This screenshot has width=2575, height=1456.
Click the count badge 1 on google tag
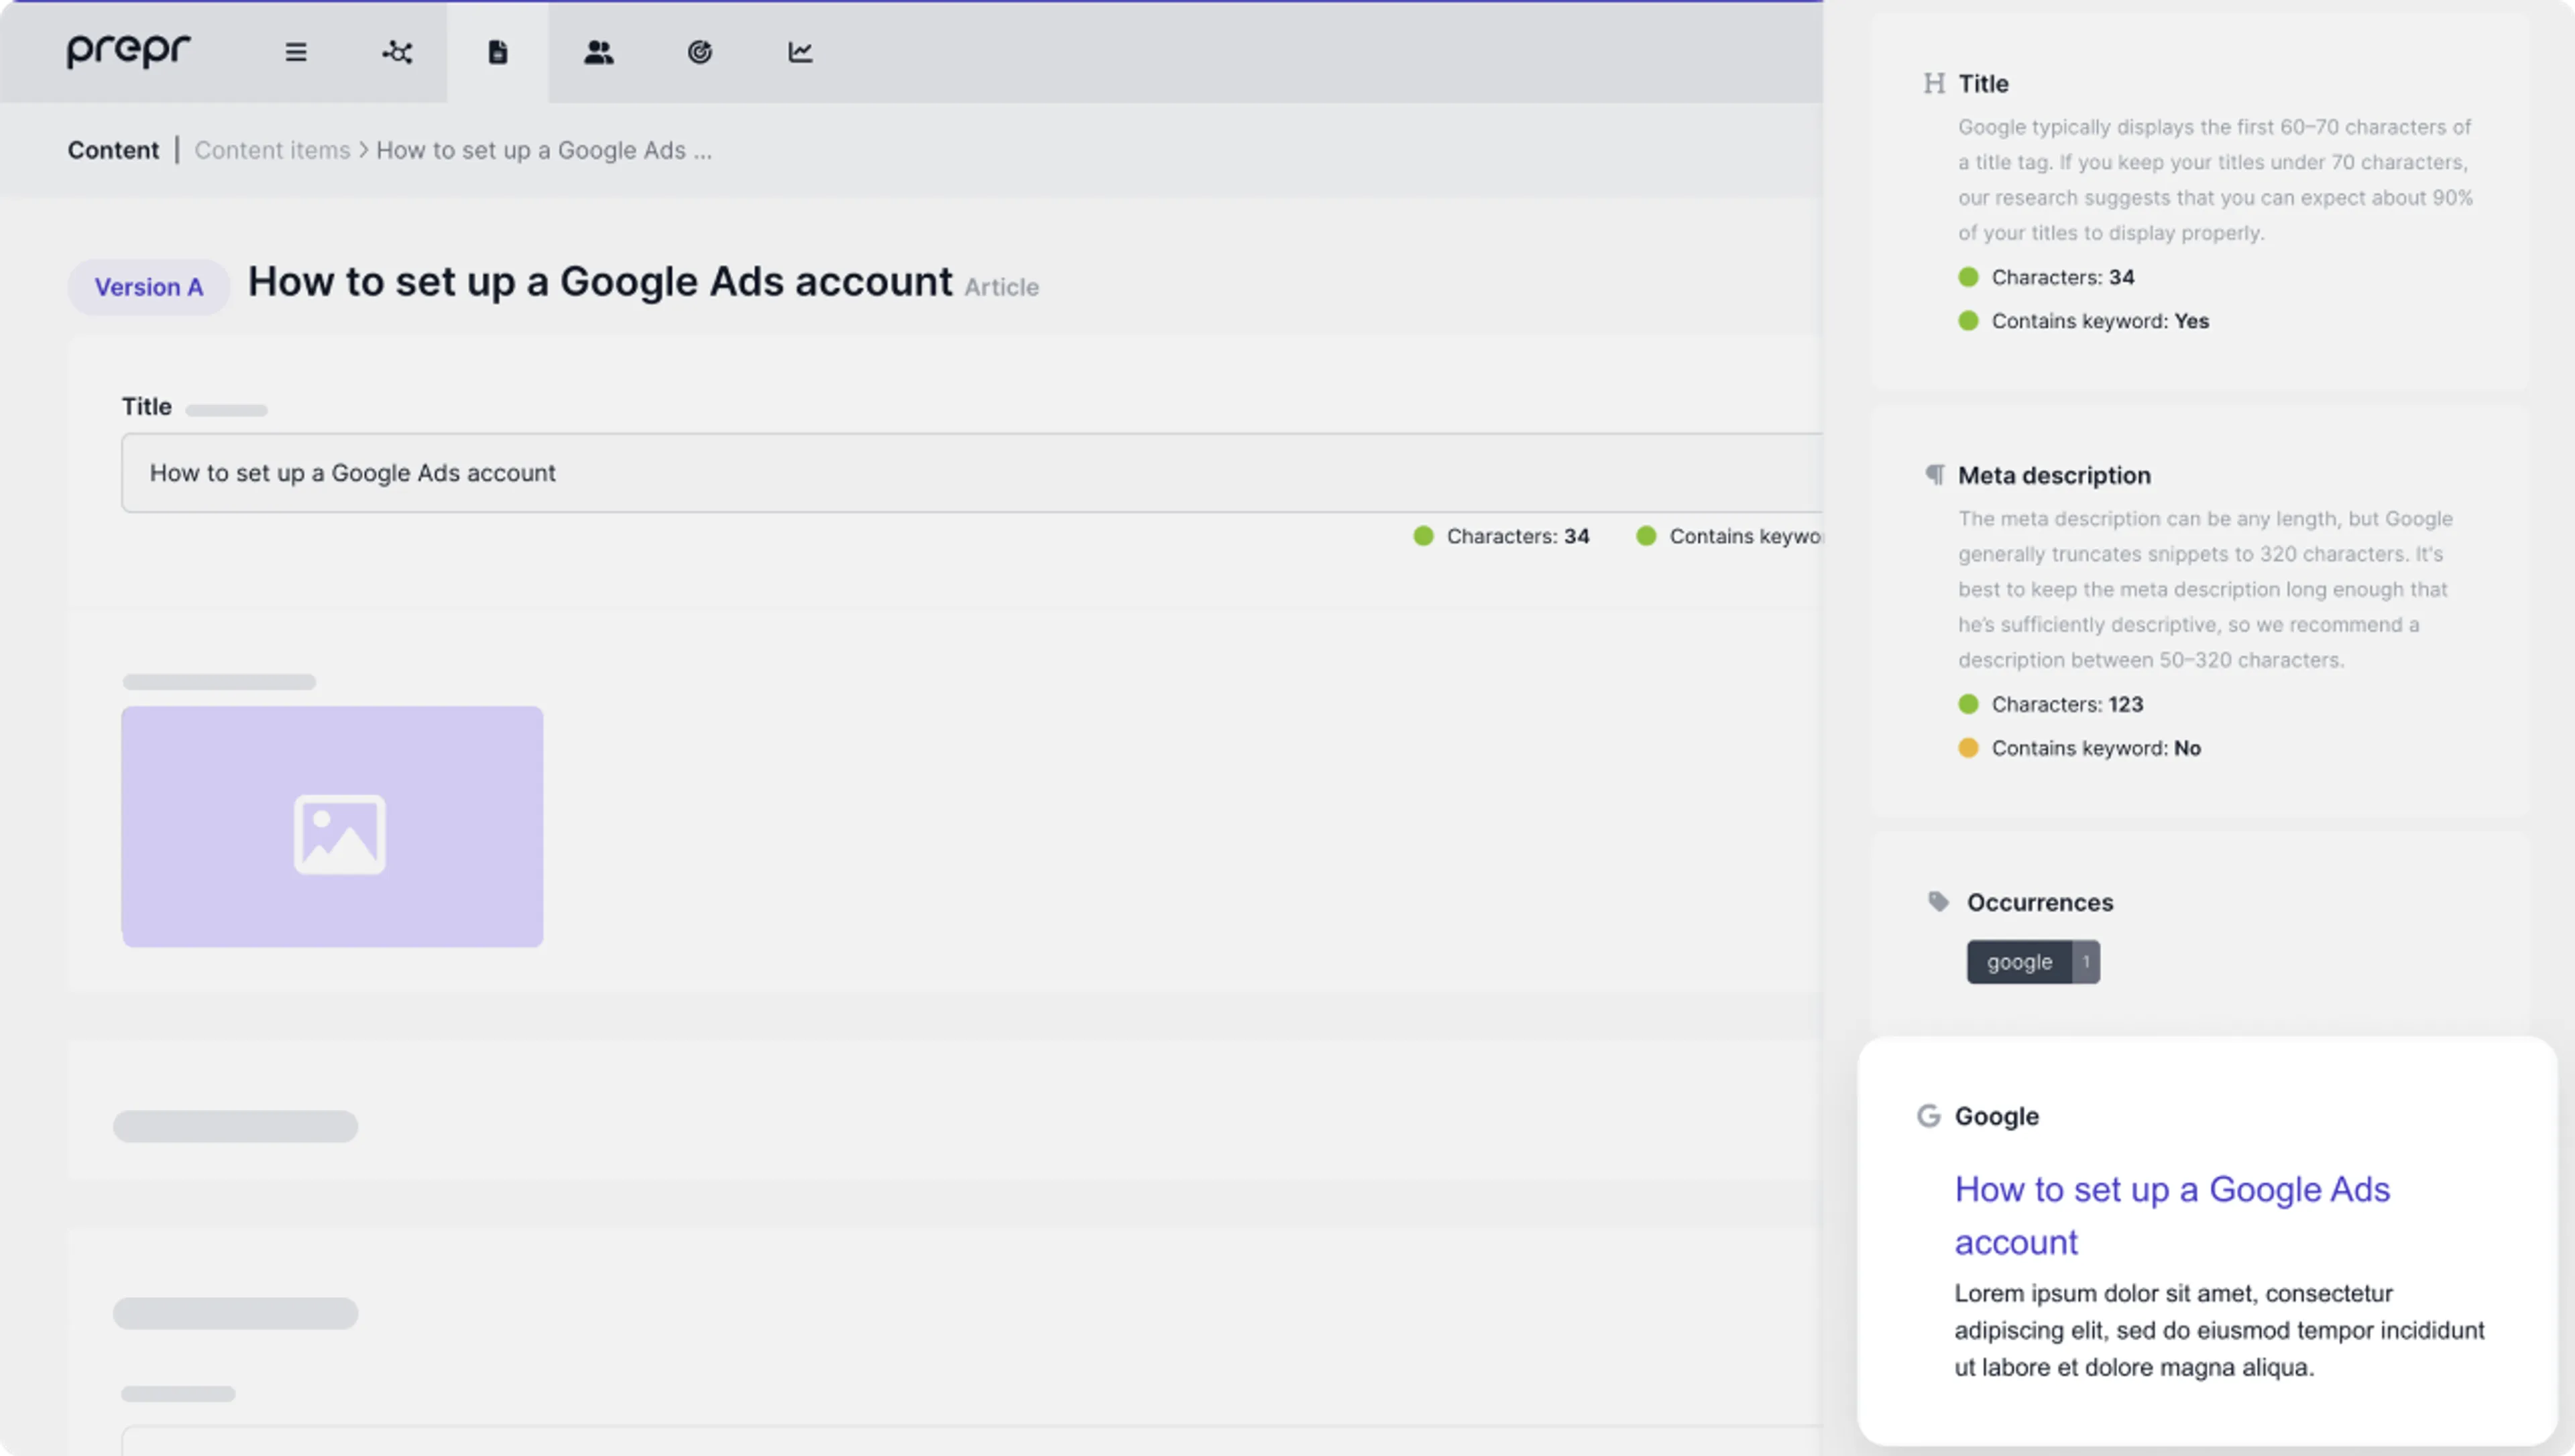(2086, 962)
